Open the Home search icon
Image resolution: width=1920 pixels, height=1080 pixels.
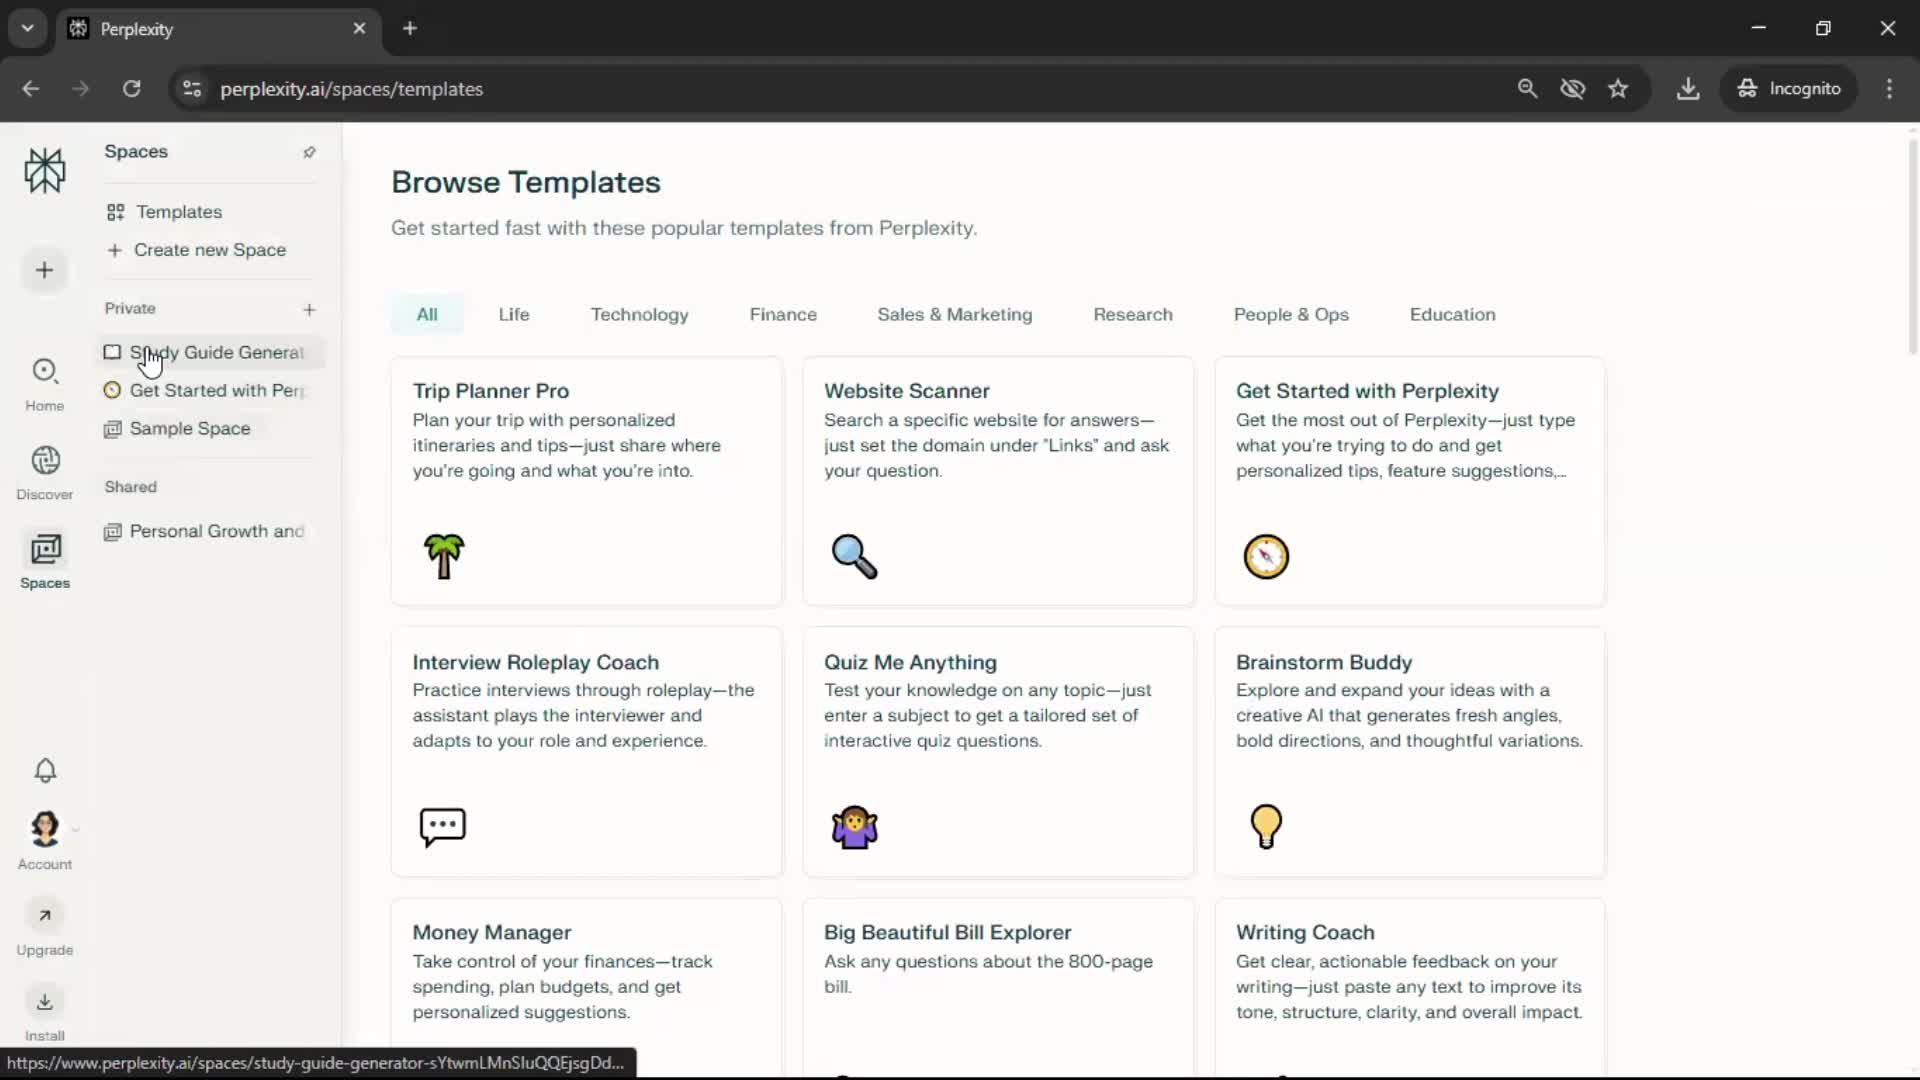click(45, 371)
